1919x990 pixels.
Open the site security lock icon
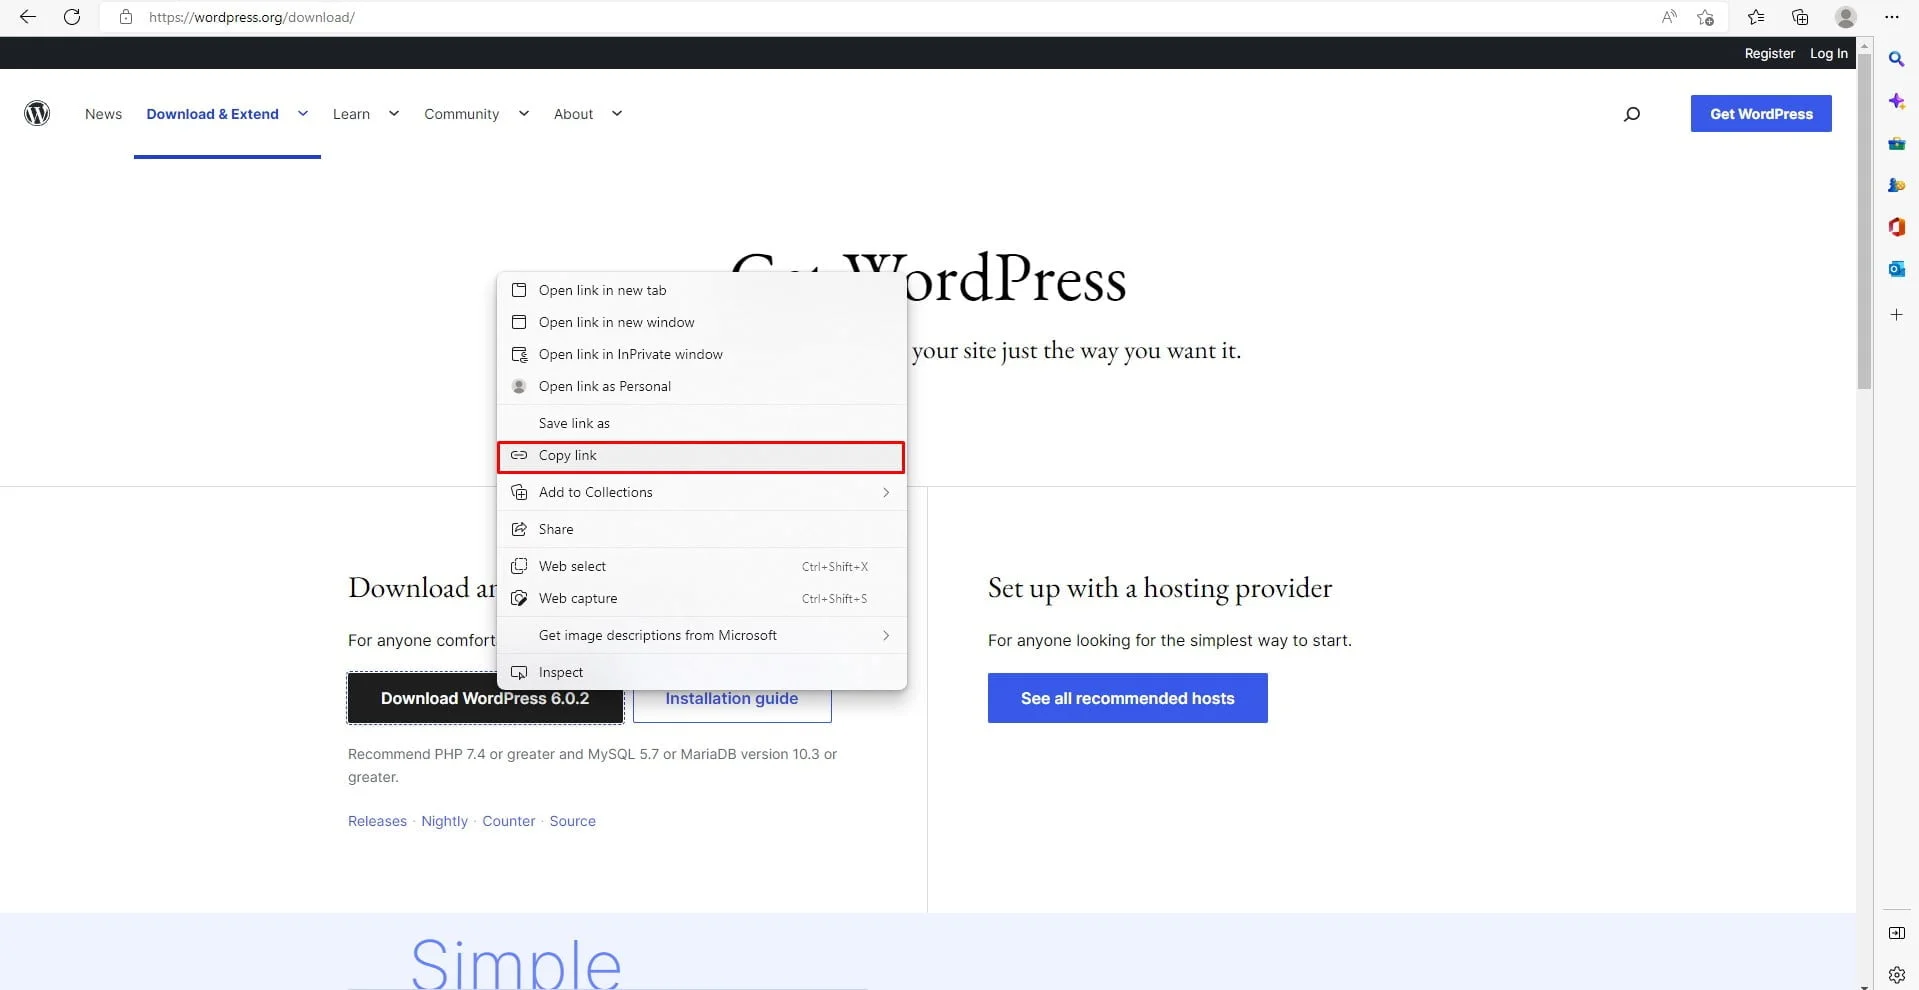[125, 17]
